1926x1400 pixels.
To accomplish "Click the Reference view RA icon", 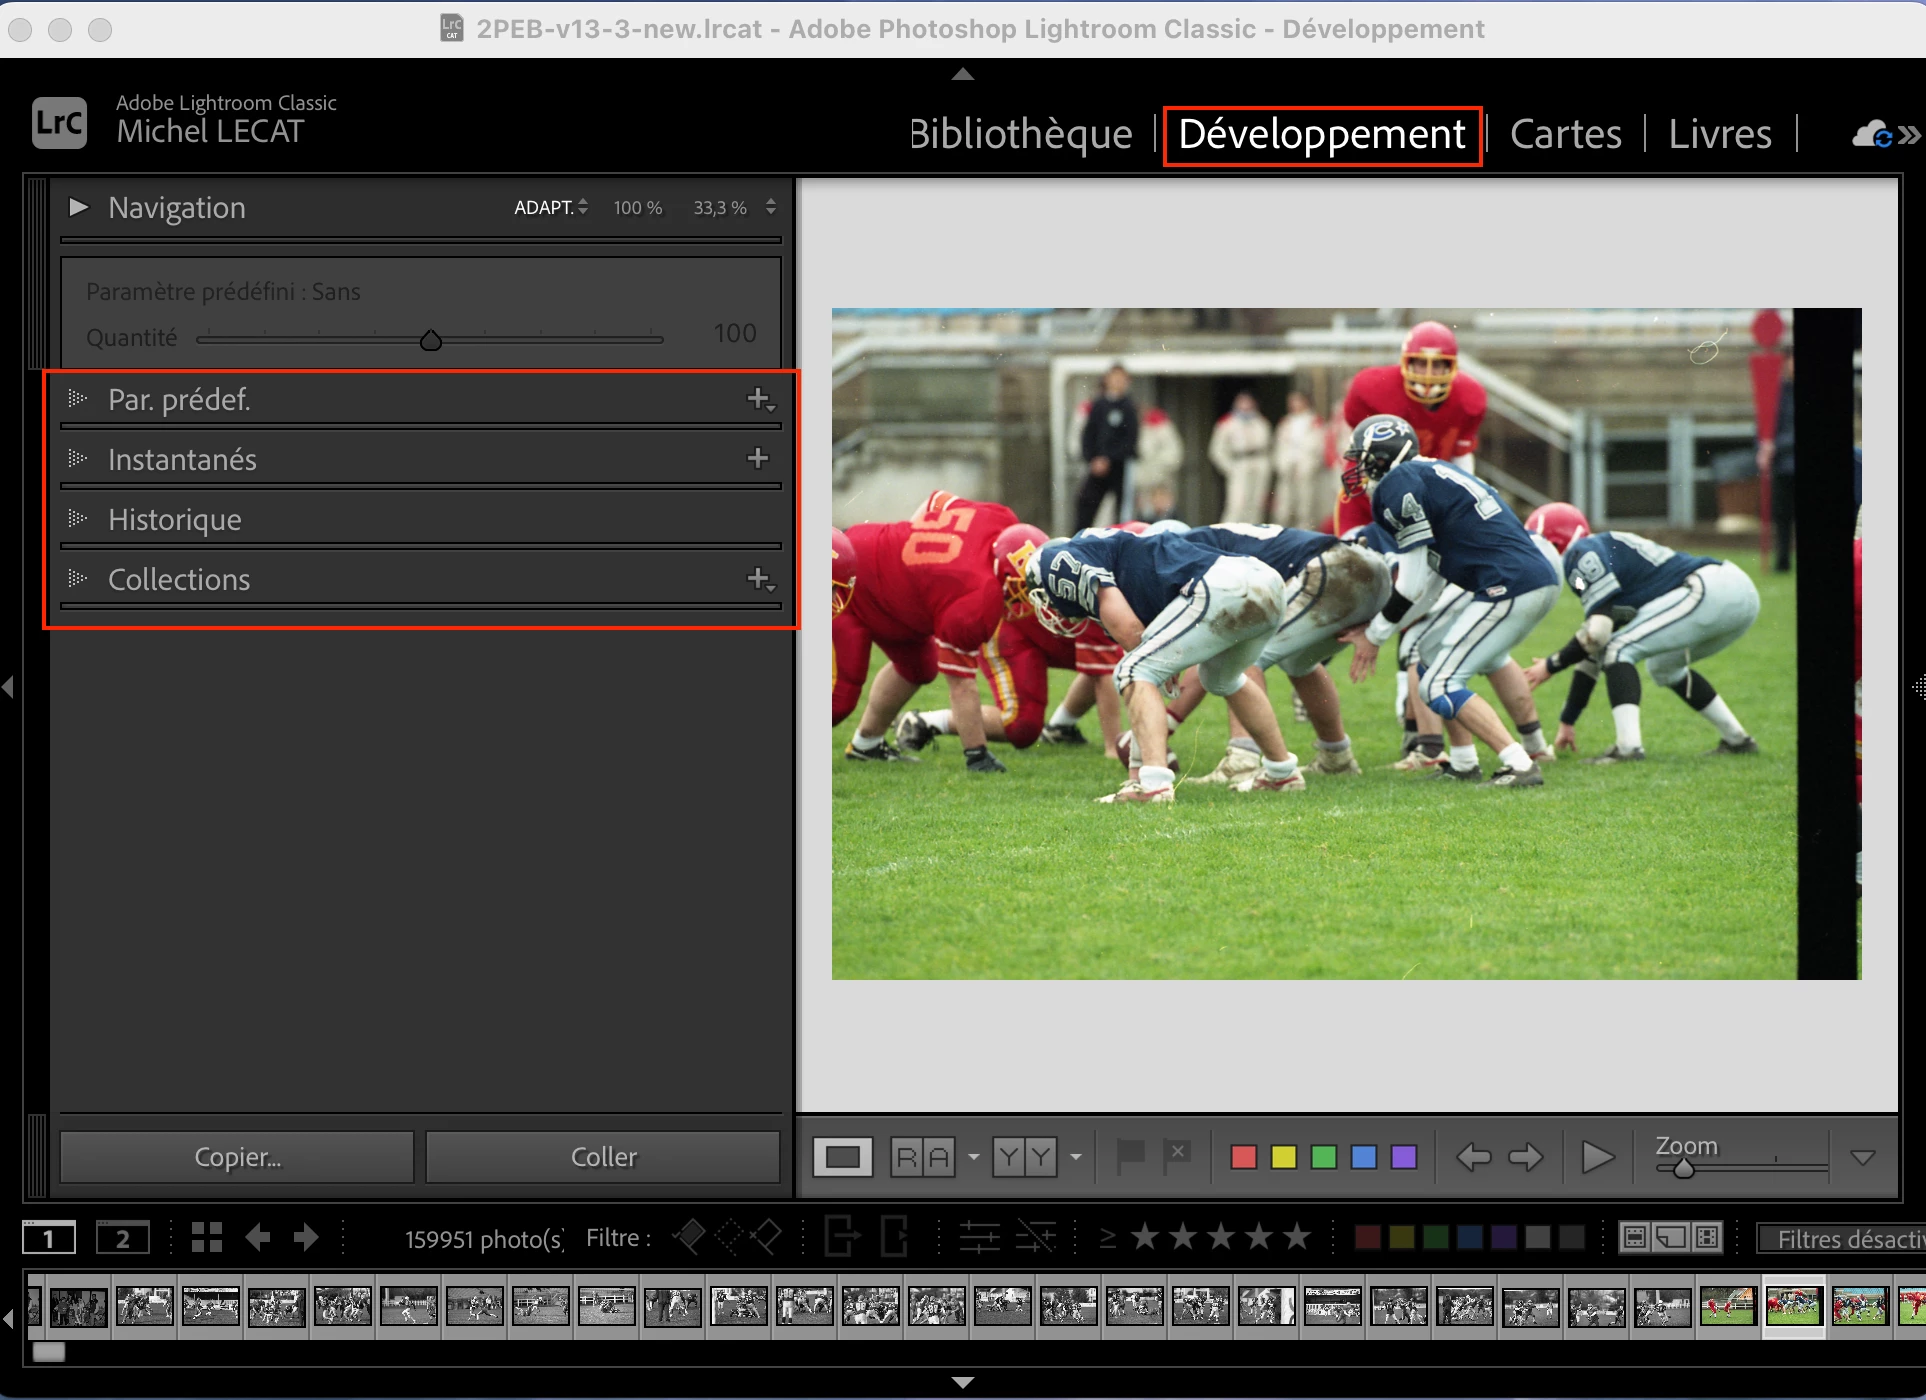I will 922,1157.
